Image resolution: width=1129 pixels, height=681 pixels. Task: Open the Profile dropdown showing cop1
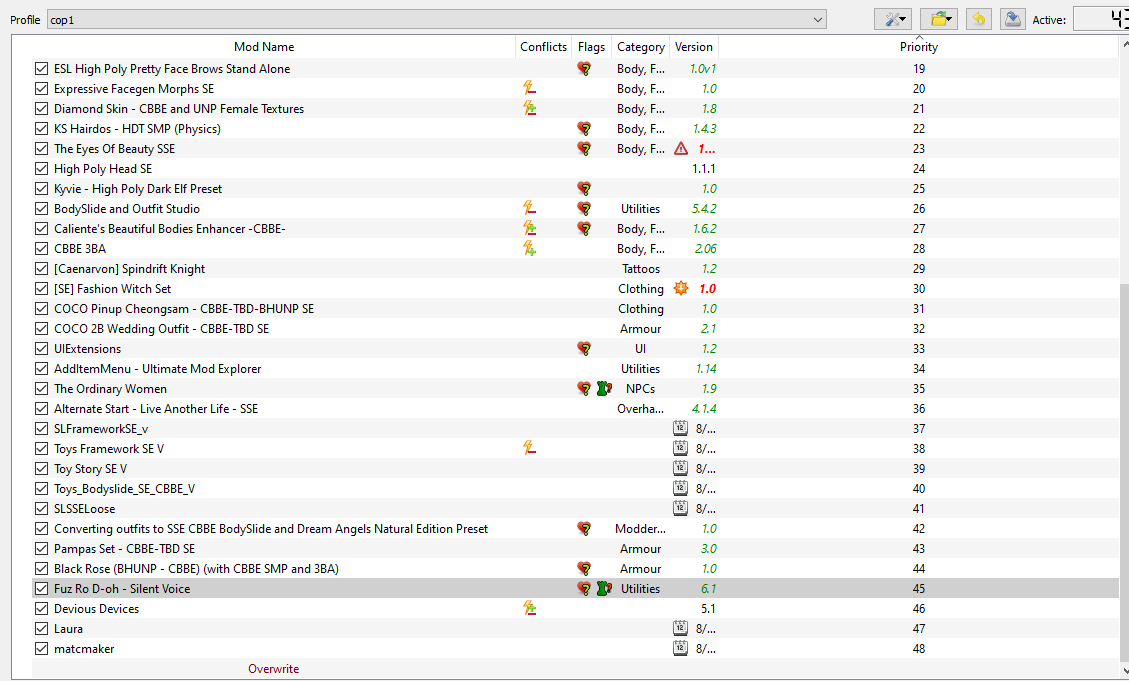436,19
